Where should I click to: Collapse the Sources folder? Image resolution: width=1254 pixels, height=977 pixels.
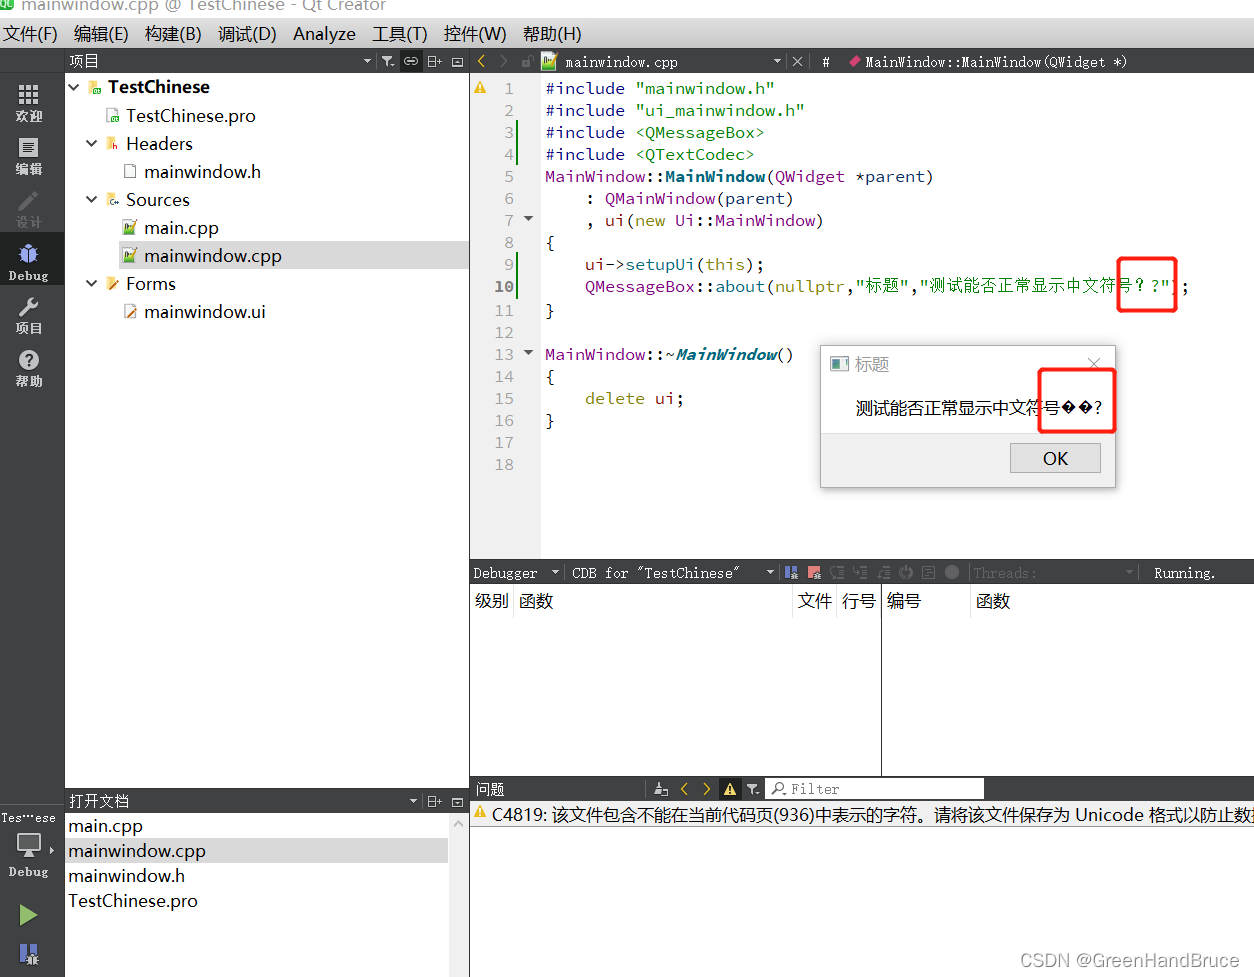pyautogui.click(x=92, y=199)
